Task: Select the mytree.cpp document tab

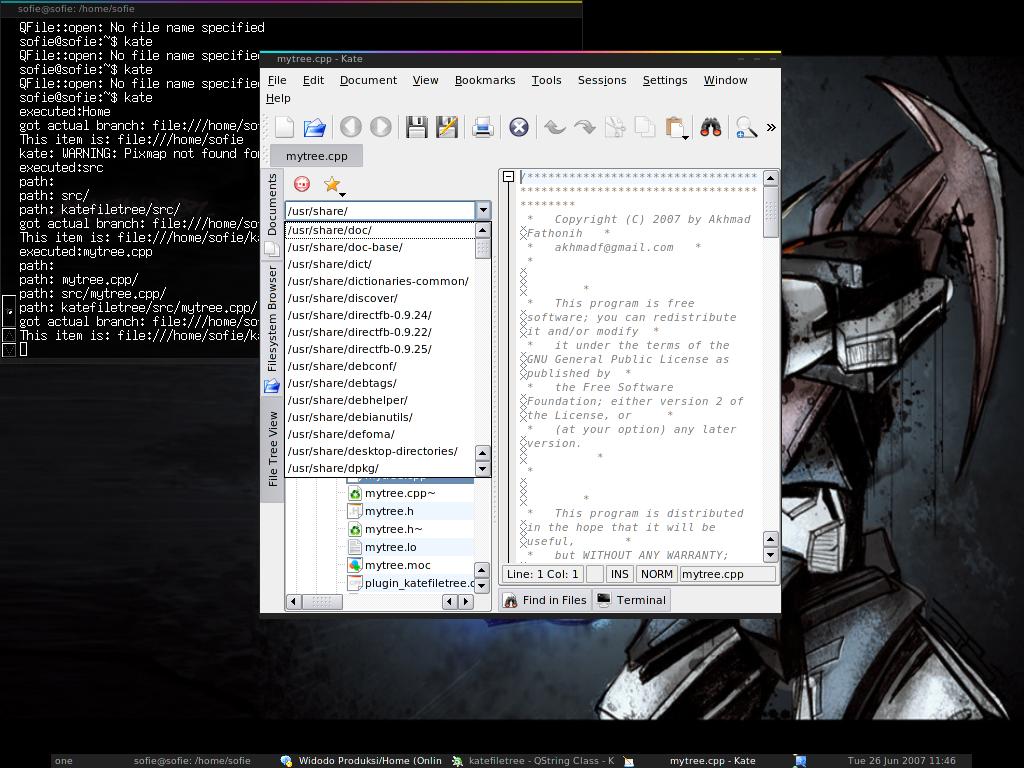Action: [316, 156]
